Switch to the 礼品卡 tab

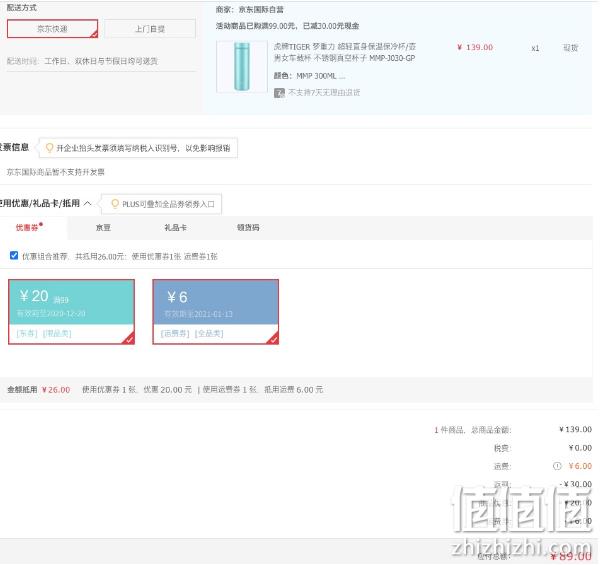point(175,228)
